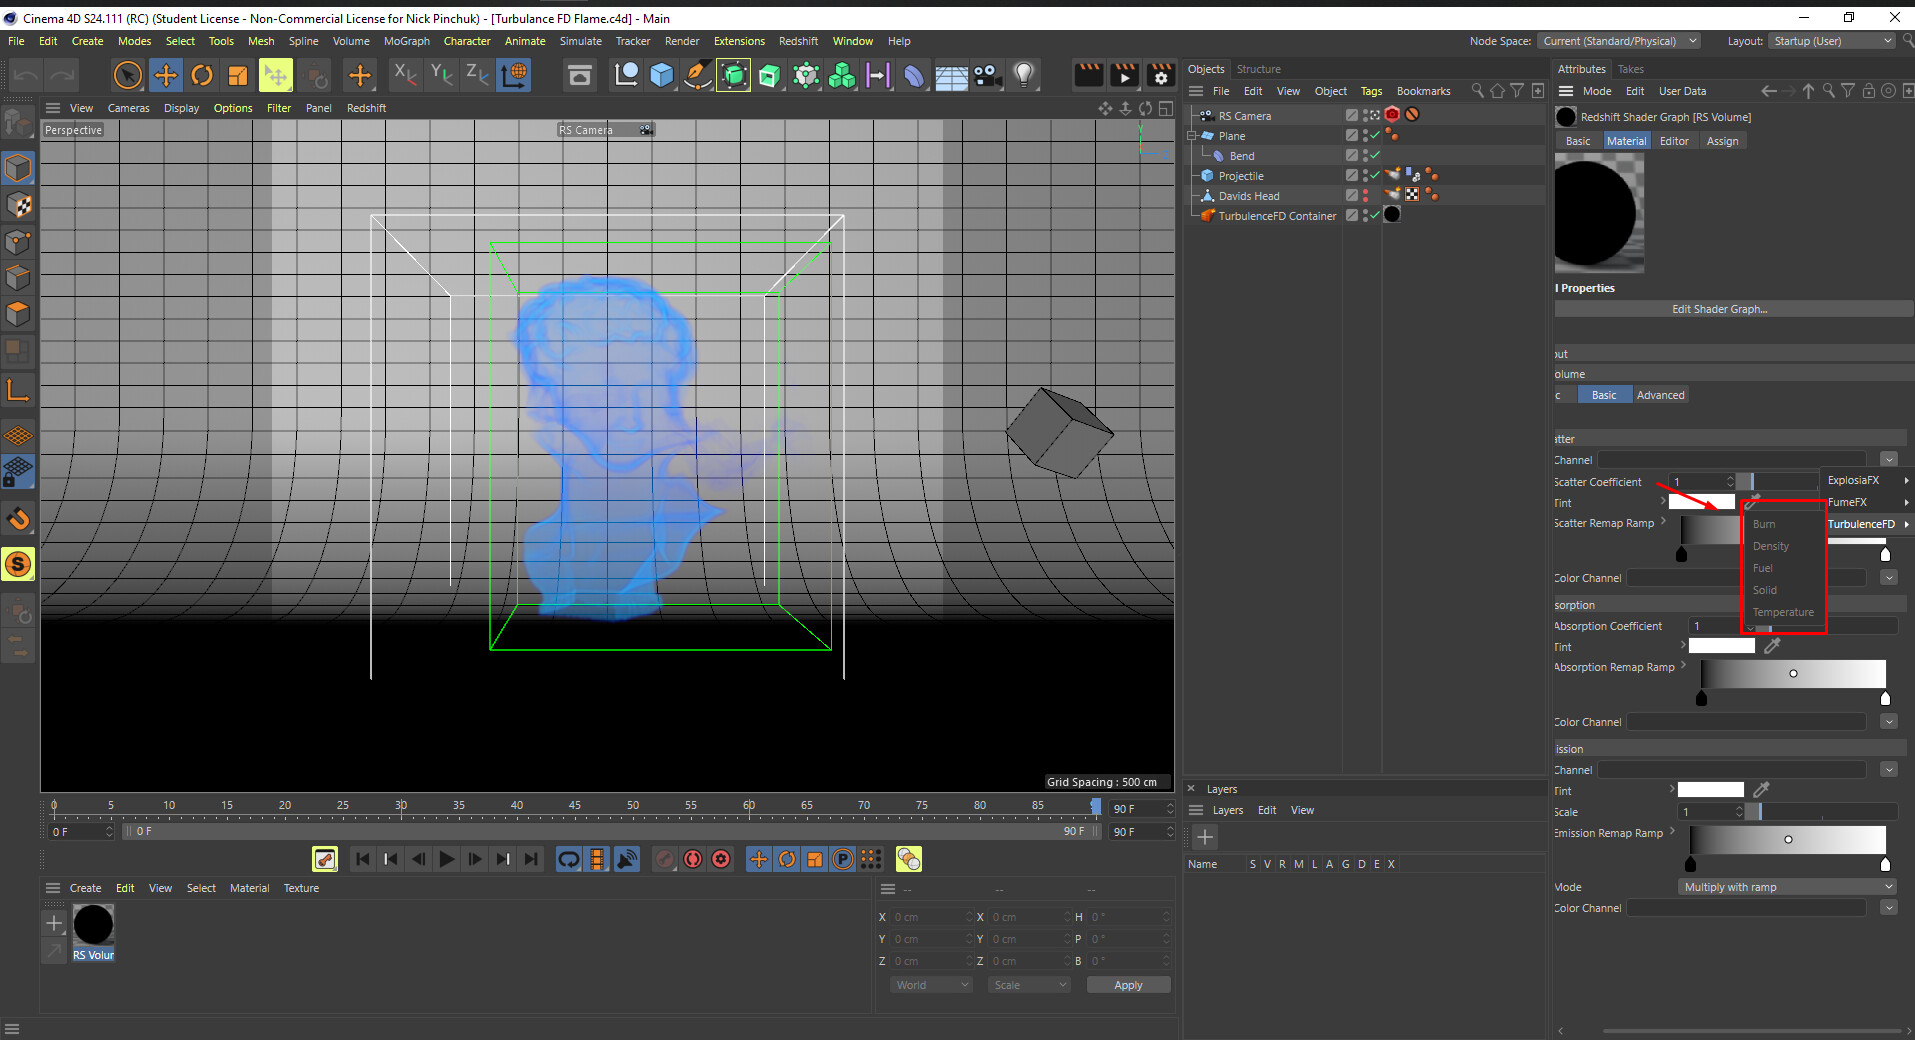The image size is (1915, 1040).
Task: Open the World coordinate dropdown
Action: [x=931, y=985]
